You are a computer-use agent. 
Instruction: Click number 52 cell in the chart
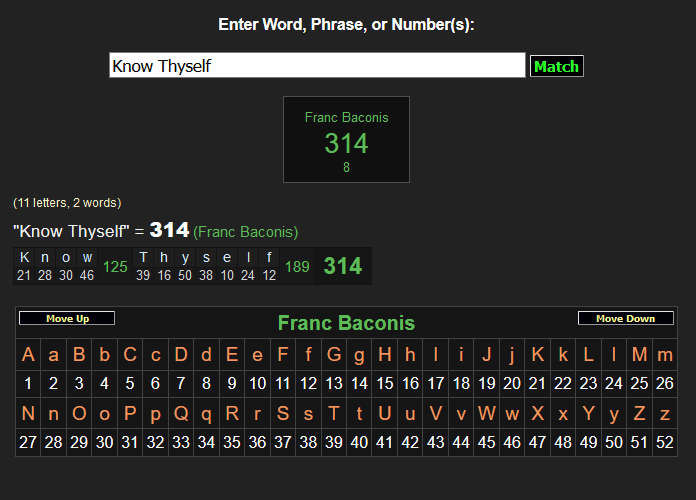pos(665,442)
